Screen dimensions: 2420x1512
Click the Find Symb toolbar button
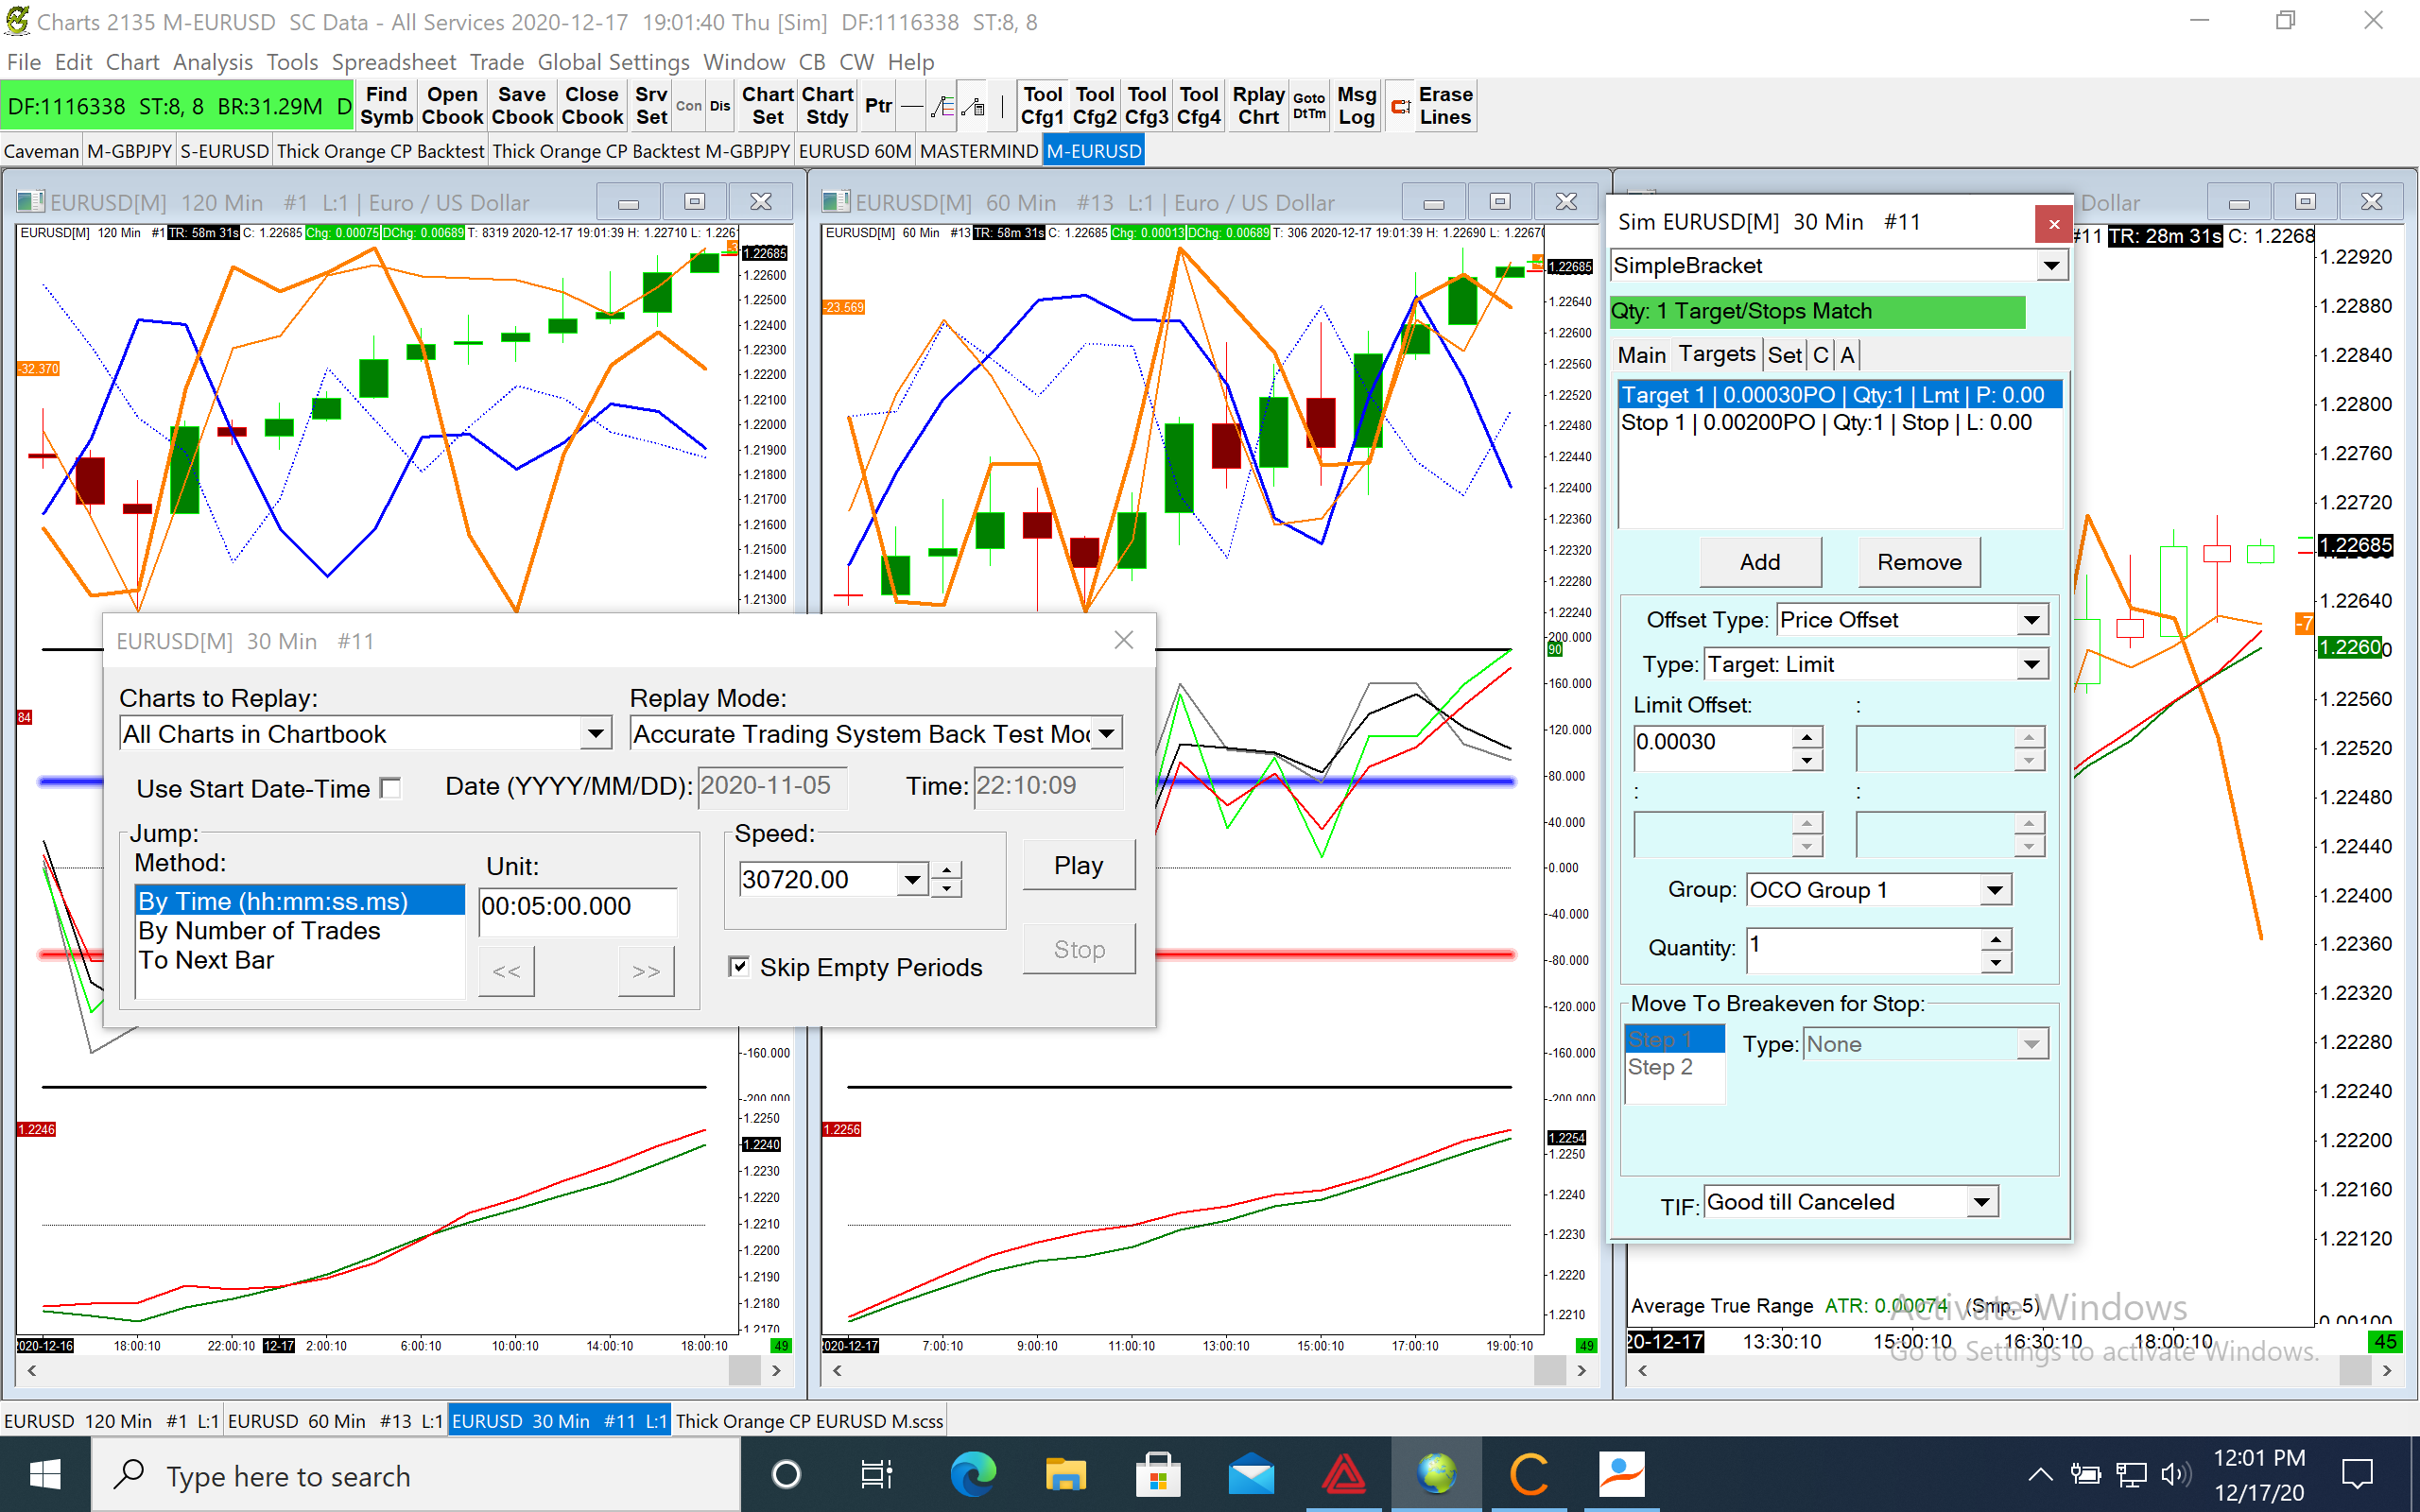[x=386, y=106]
